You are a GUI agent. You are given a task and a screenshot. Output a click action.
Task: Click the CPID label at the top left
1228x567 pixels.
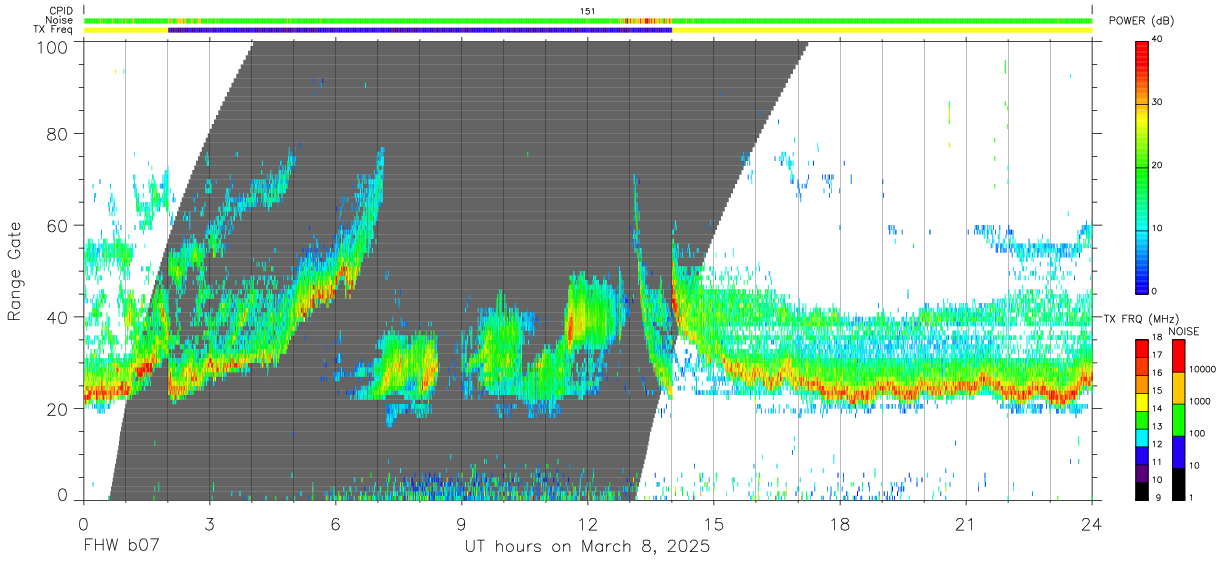coord(60,10)
